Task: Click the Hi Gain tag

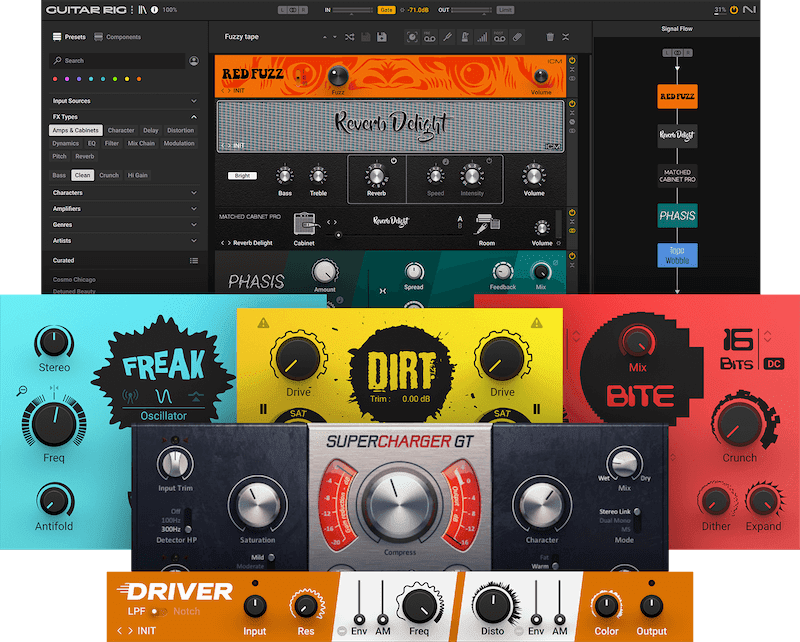Action: (137, 175)
